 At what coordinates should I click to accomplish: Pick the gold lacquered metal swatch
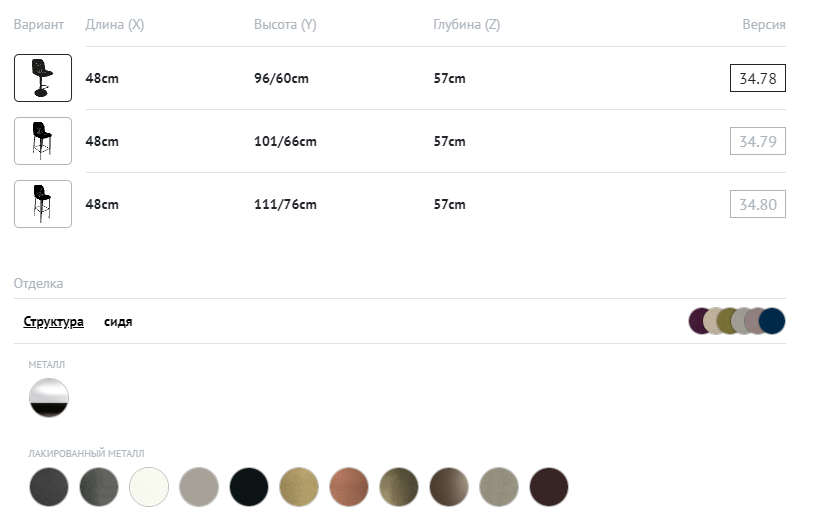click(x=299, y=487)
